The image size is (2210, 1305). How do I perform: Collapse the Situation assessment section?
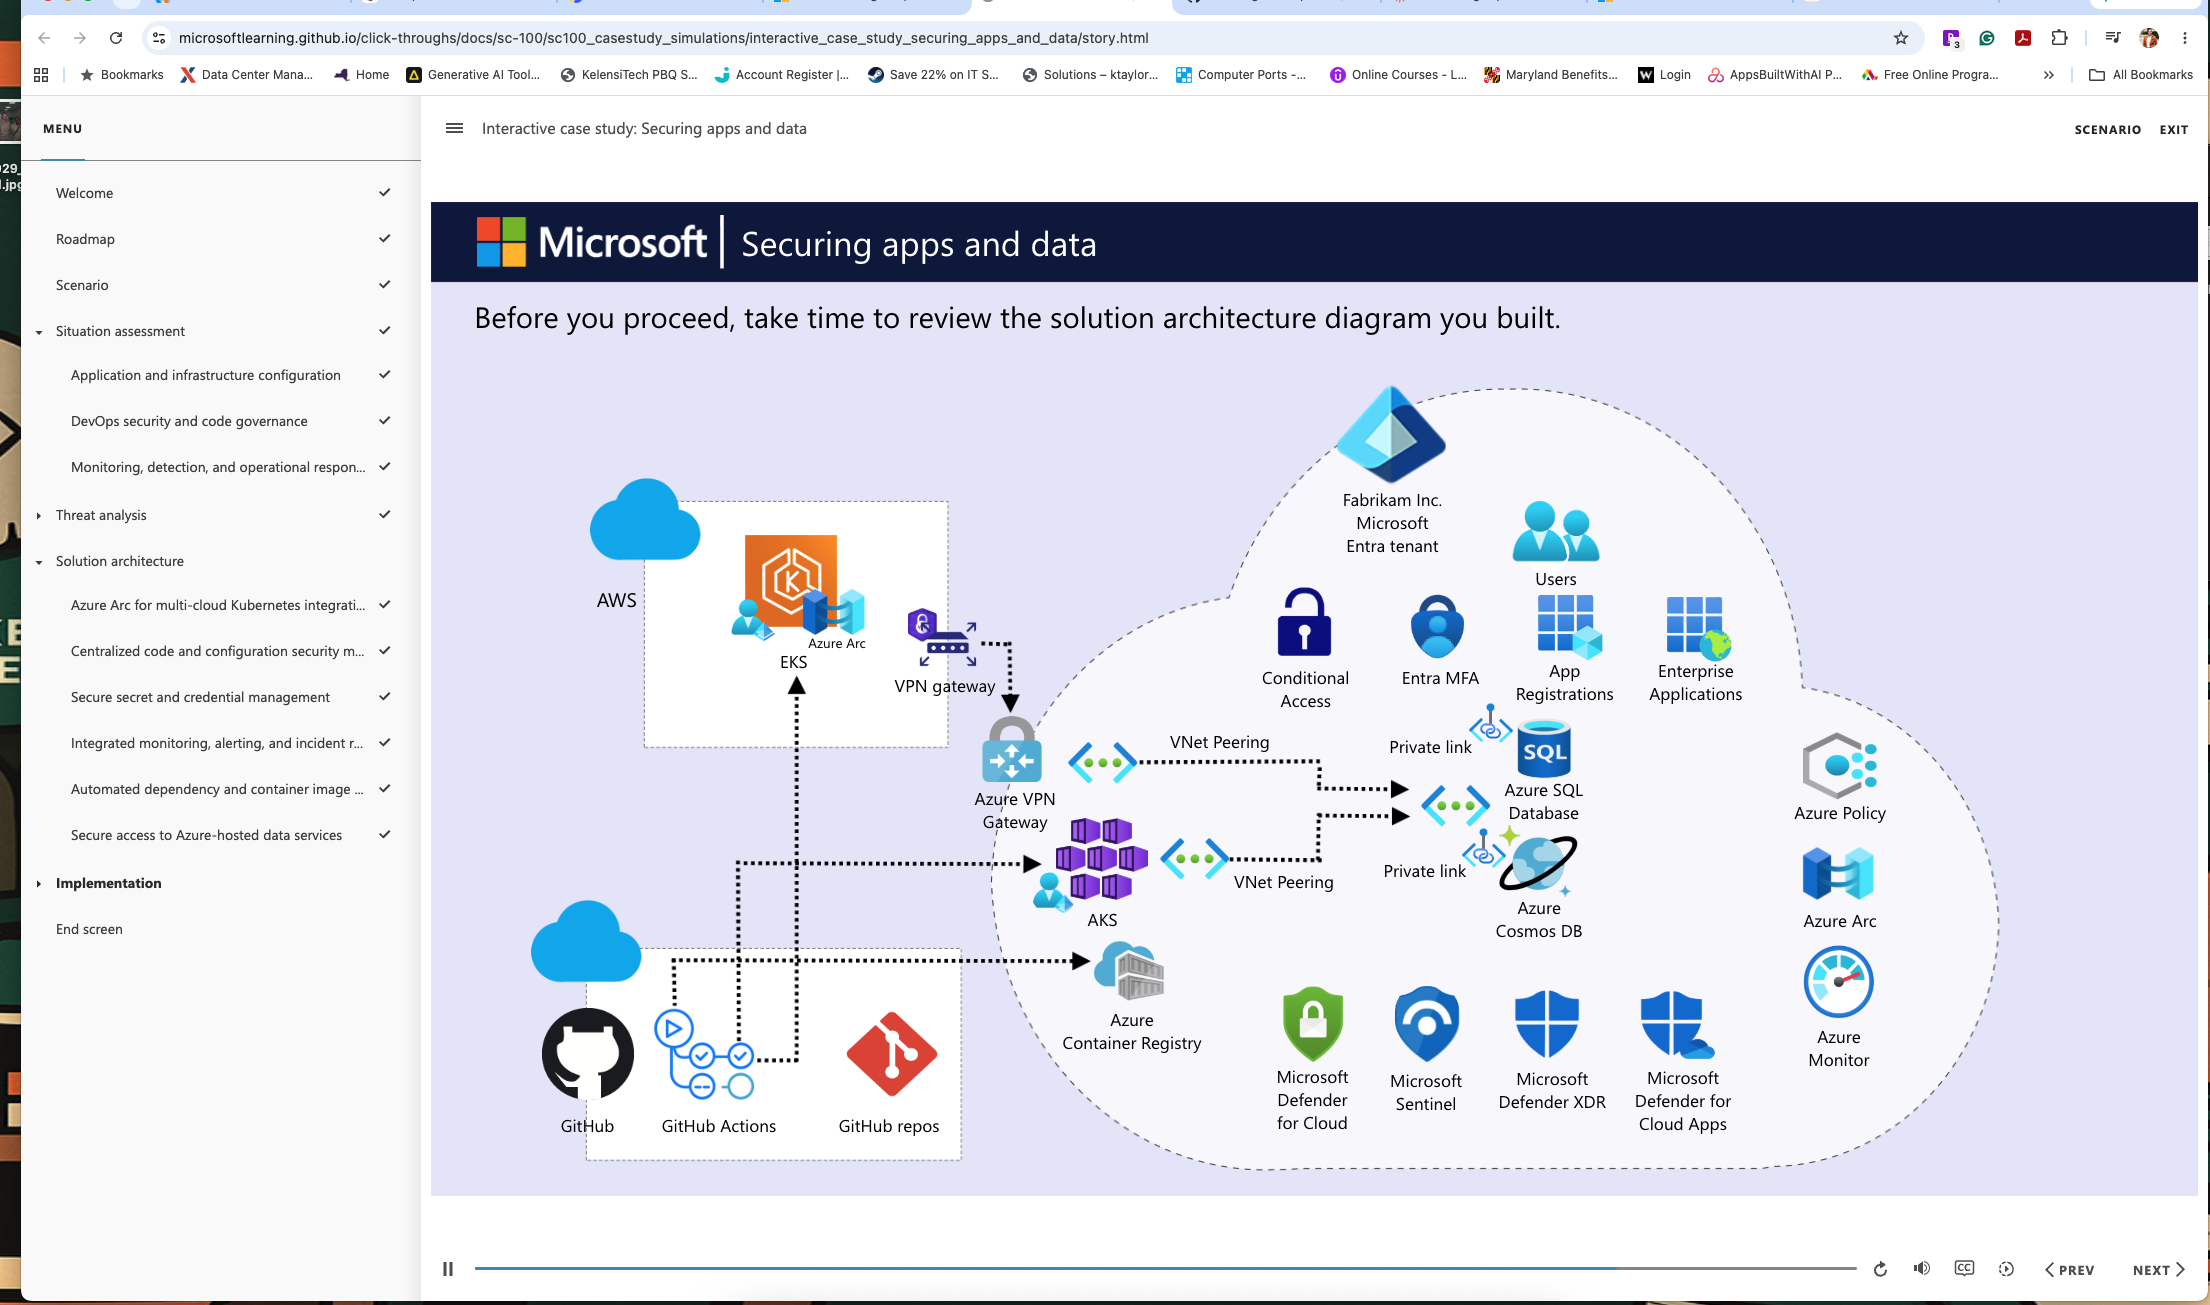click(x=39, y=332)
